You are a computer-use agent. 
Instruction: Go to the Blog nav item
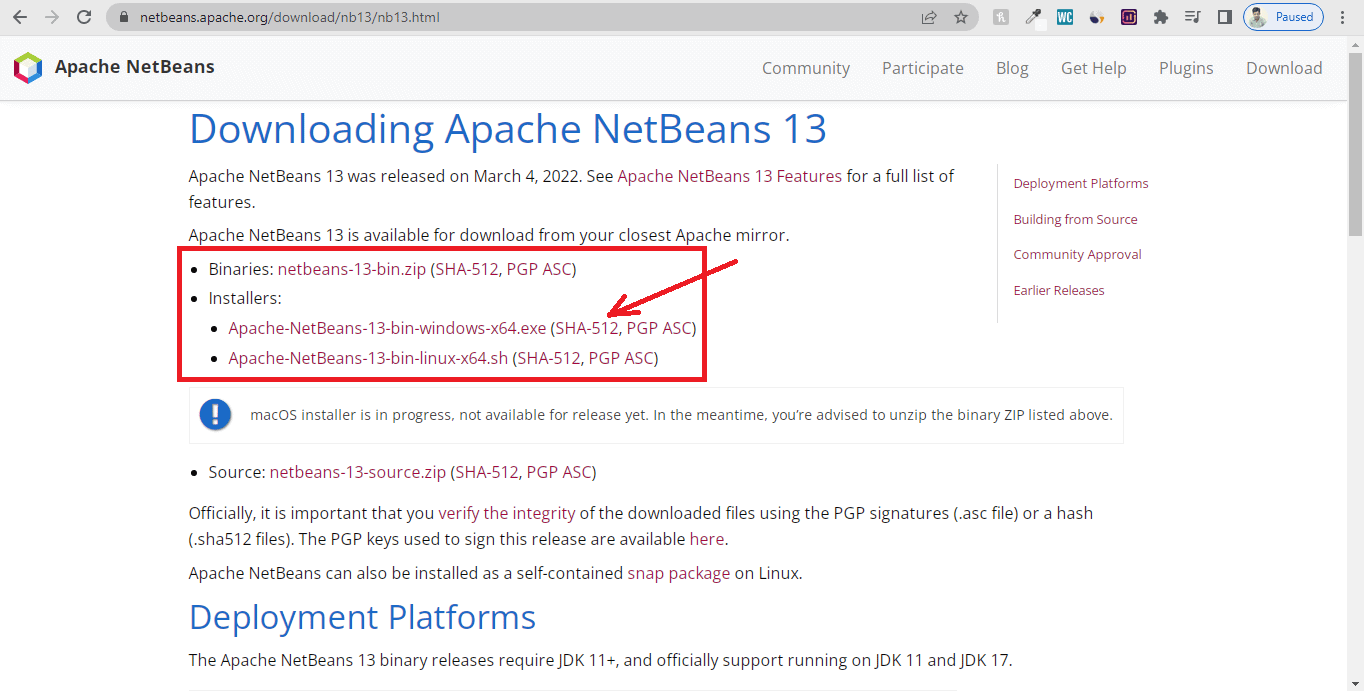1012,68
